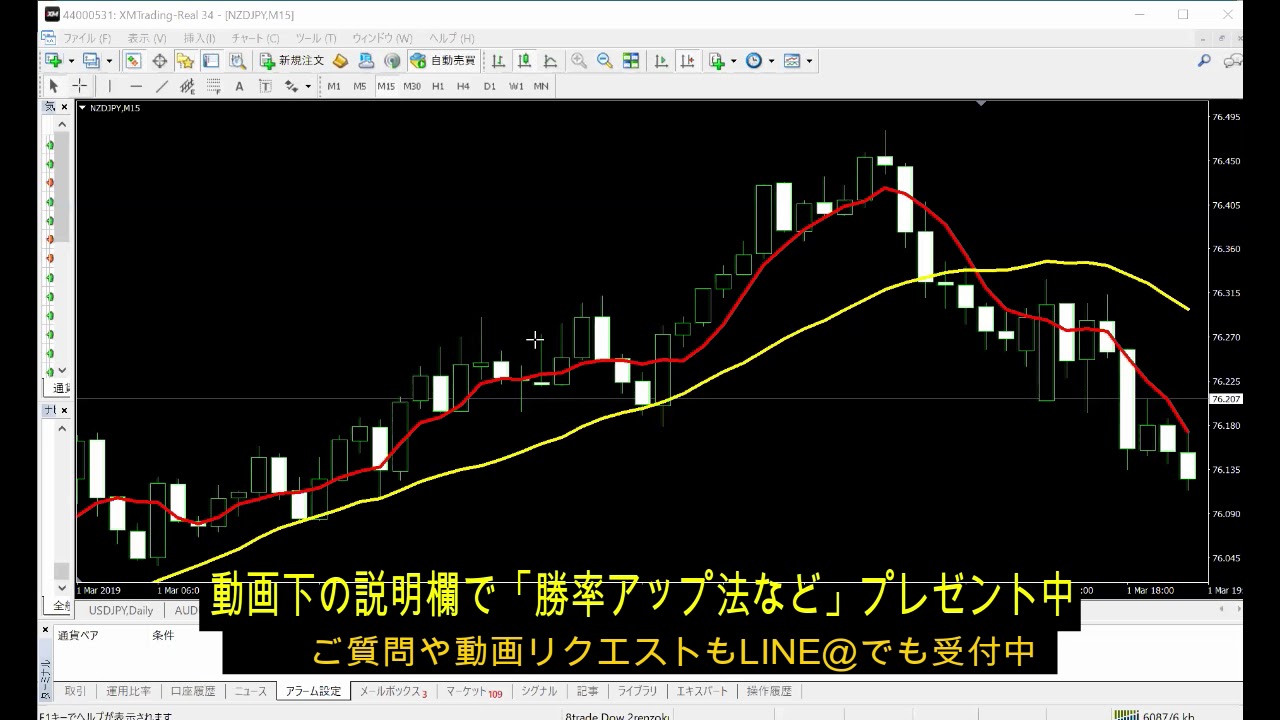Viewport: 1280px width, 720px height.
Task: Select the arrow cursor tool
Action: tap(54, 86)
